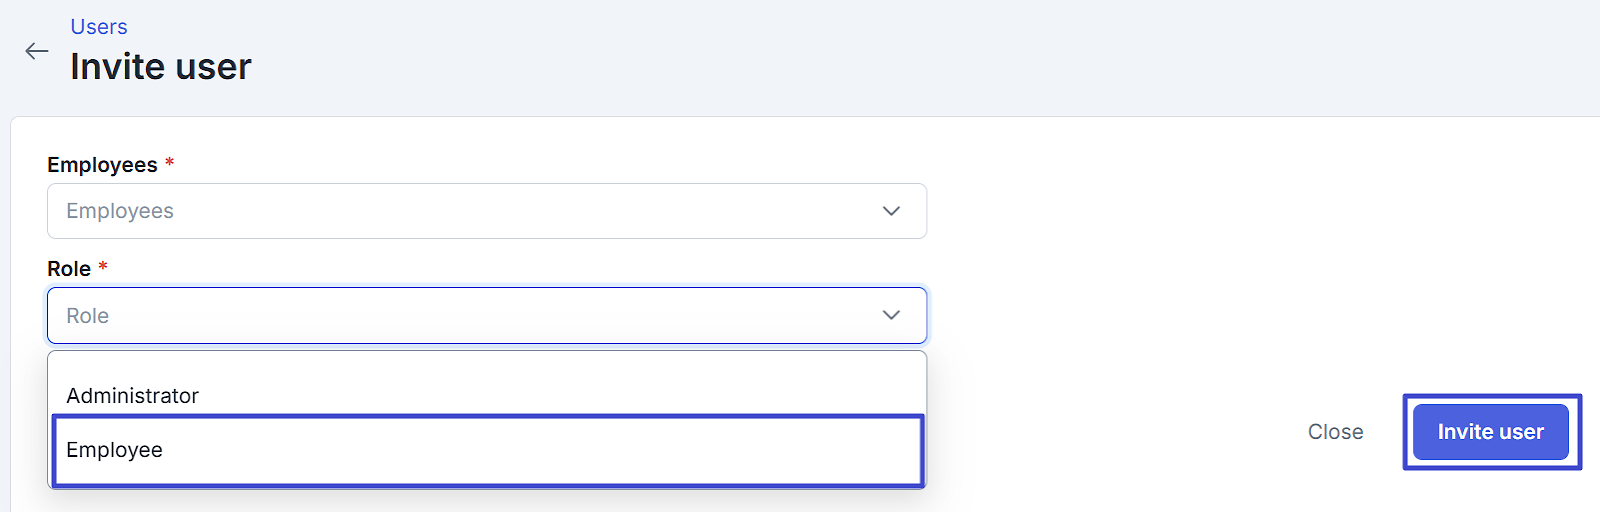Image resolution: width=1600 pixels, height=512 pixels.
Task: Click the blue Invite user button
Action: 1490,432
